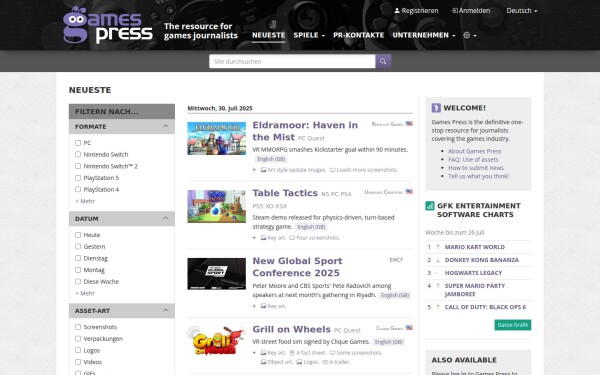Open the Deutsch language dropdown

[522, 11]
